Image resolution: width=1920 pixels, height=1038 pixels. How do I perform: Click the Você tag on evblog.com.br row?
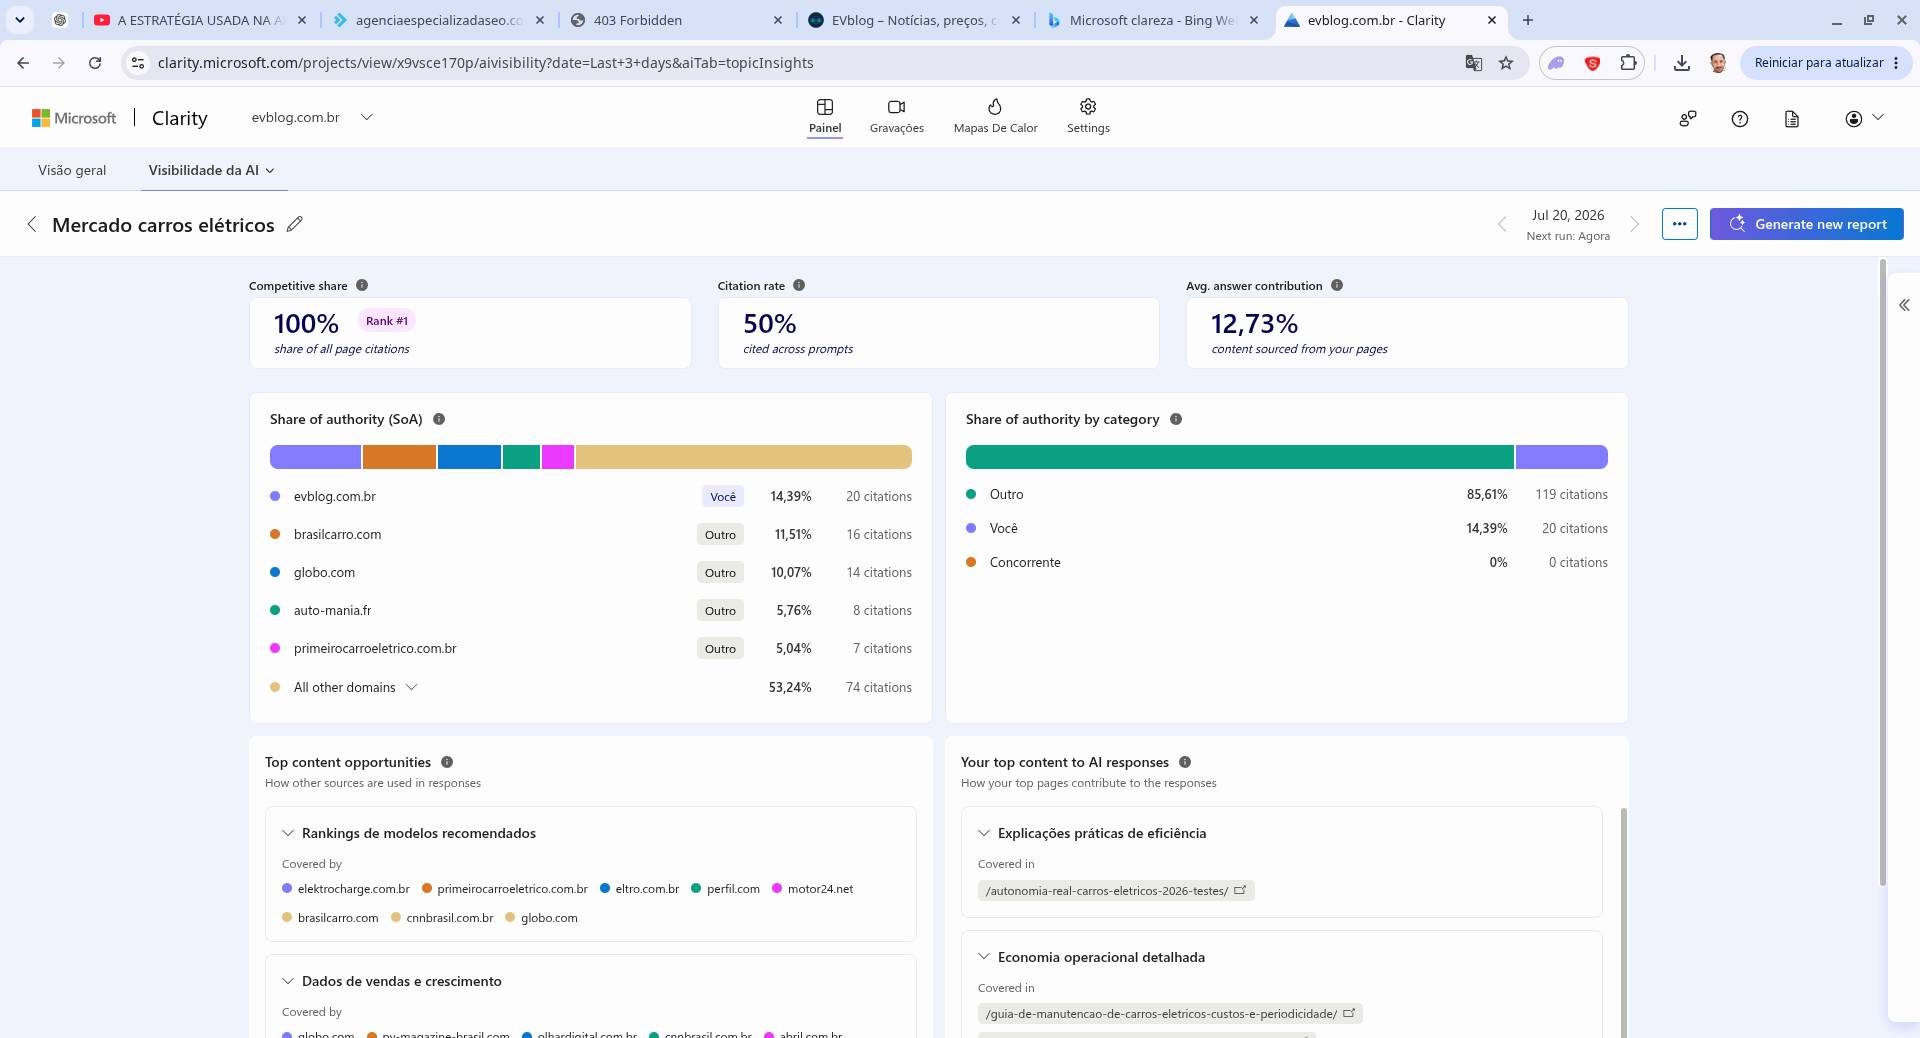[723, 496]
